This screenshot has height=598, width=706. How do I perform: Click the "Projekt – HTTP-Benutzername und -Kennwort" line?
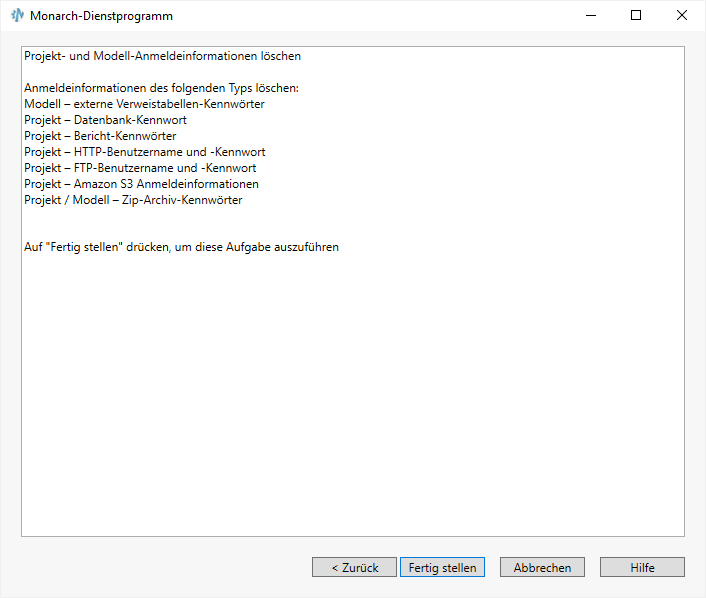point(144,152)
